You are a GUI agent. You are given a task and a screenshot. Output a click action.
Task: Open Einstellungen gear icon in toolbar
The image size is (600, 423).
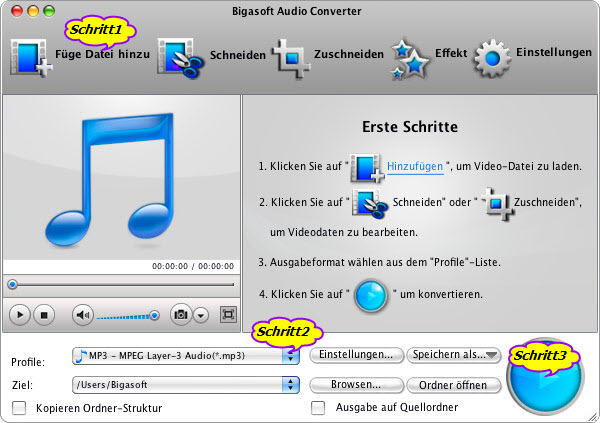coord(492,58)
